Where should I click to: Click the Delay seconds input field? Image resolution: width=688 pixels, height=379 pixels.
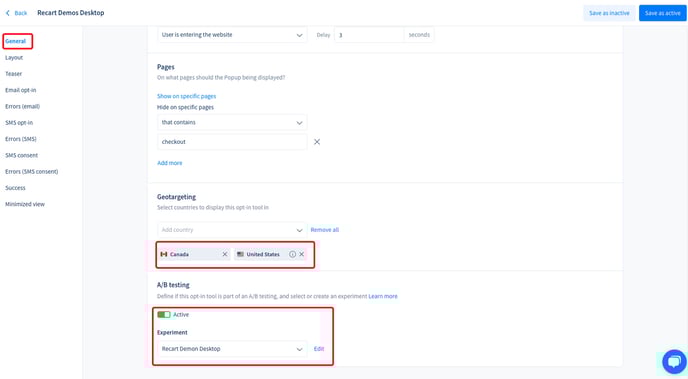click(x=369, y=35)
